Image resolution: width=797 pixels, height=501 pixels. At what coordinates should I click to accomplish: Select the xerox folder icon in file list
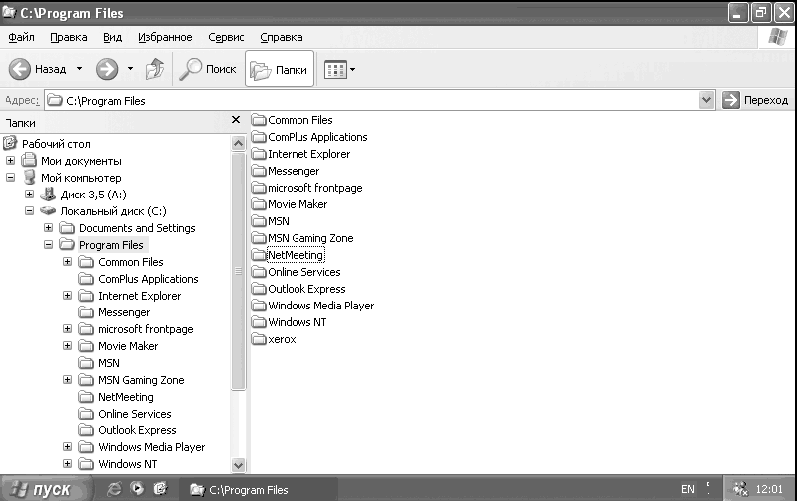259,338
